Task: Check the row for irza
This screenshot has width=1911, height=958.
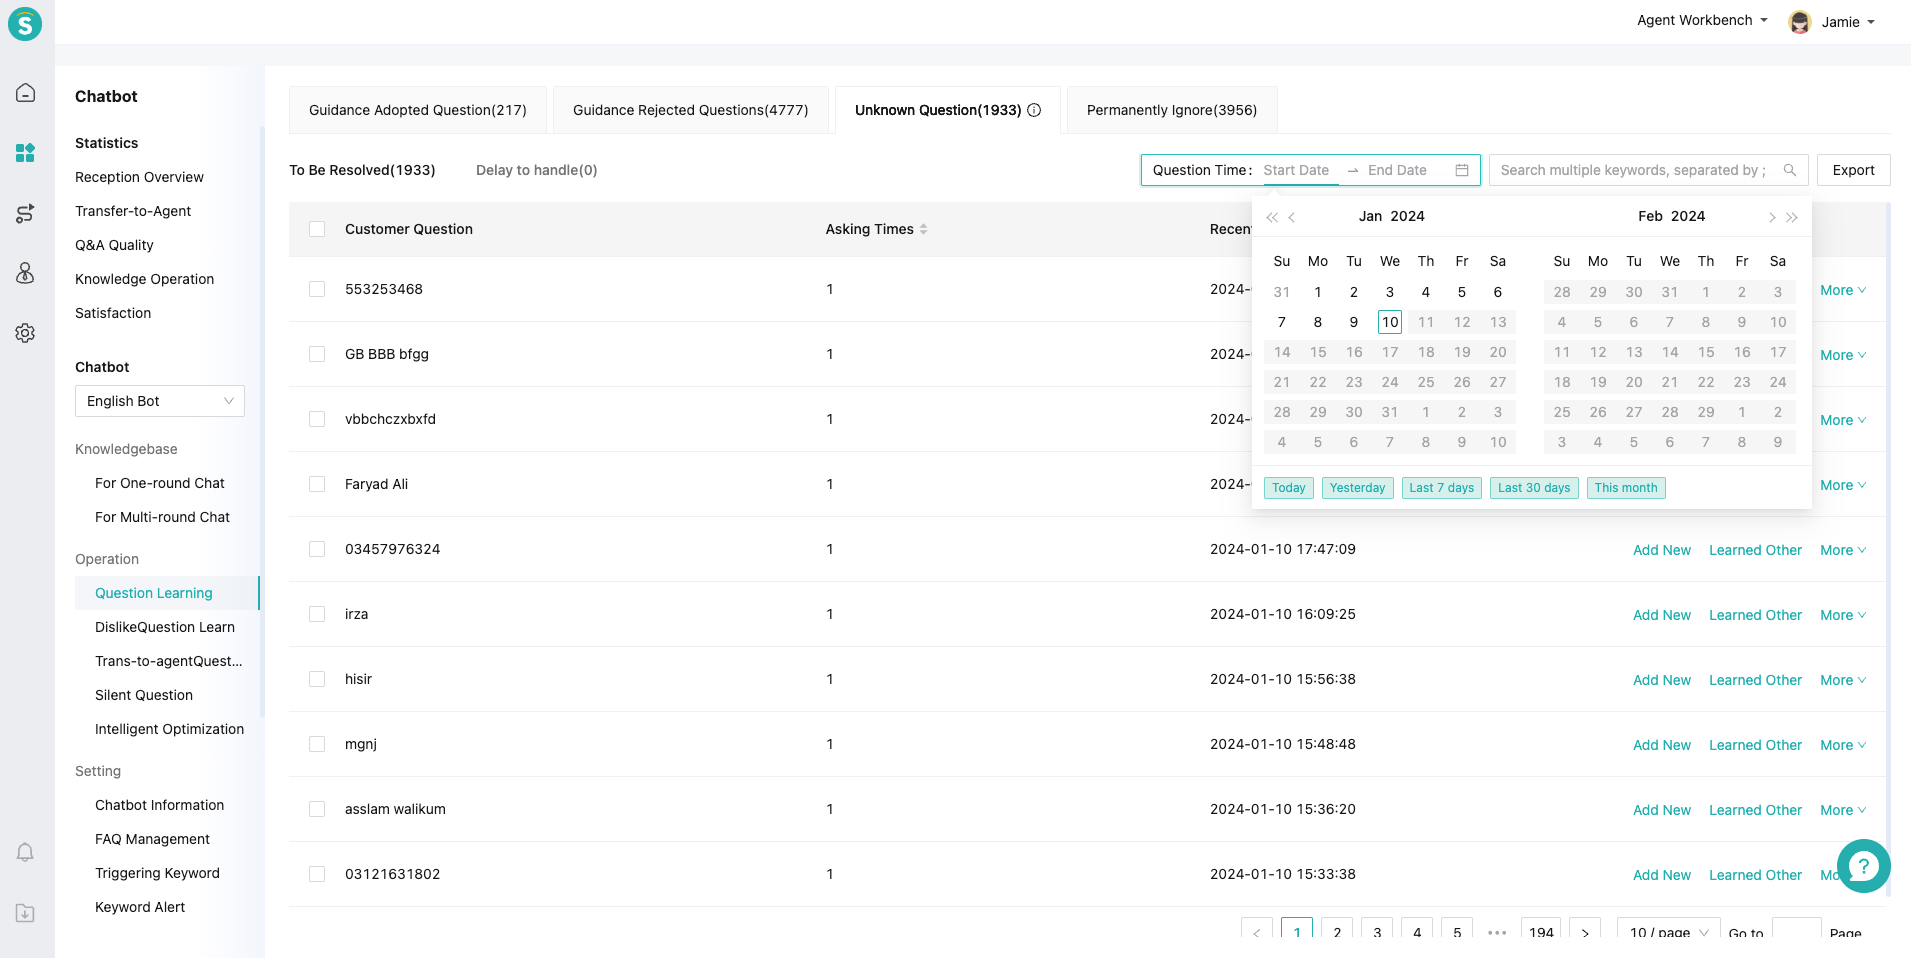Action: 317,614
